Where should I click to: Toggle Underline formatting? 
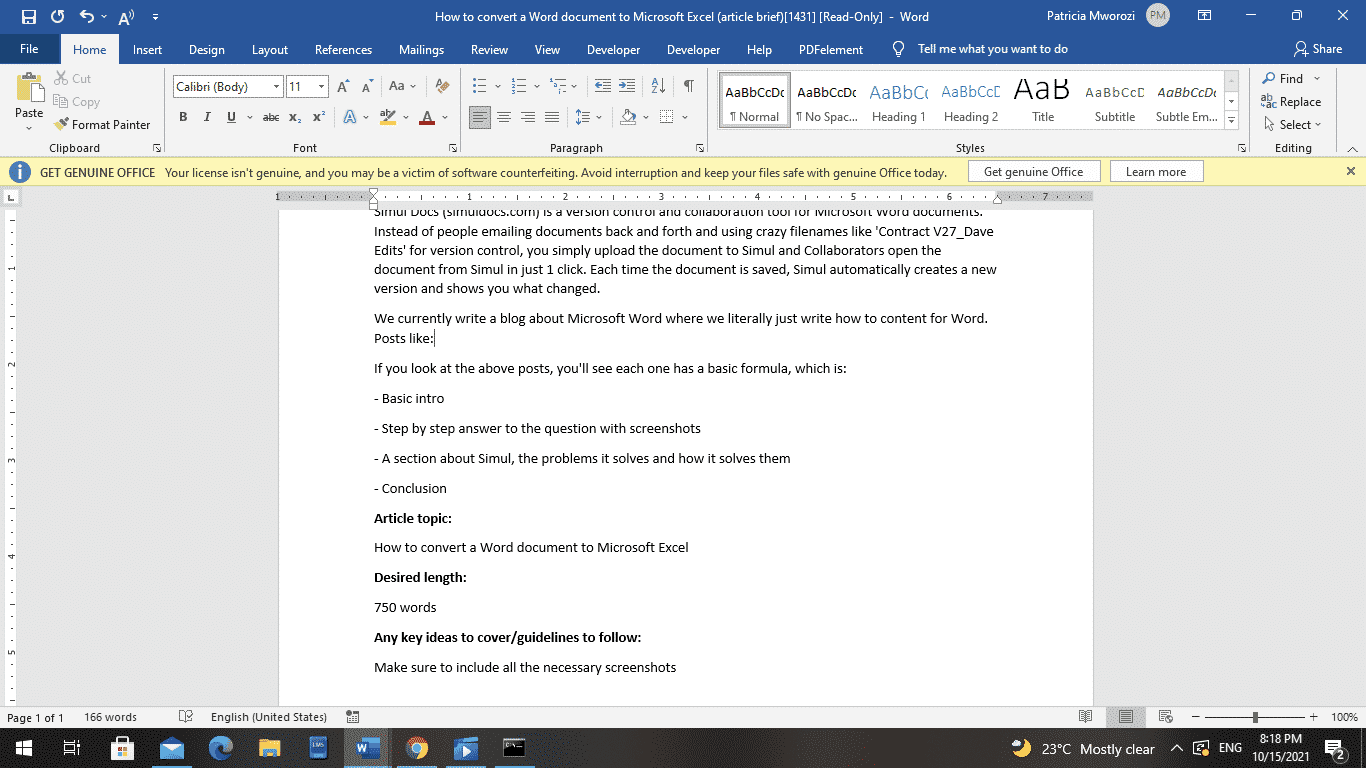[x=231, y=117]
